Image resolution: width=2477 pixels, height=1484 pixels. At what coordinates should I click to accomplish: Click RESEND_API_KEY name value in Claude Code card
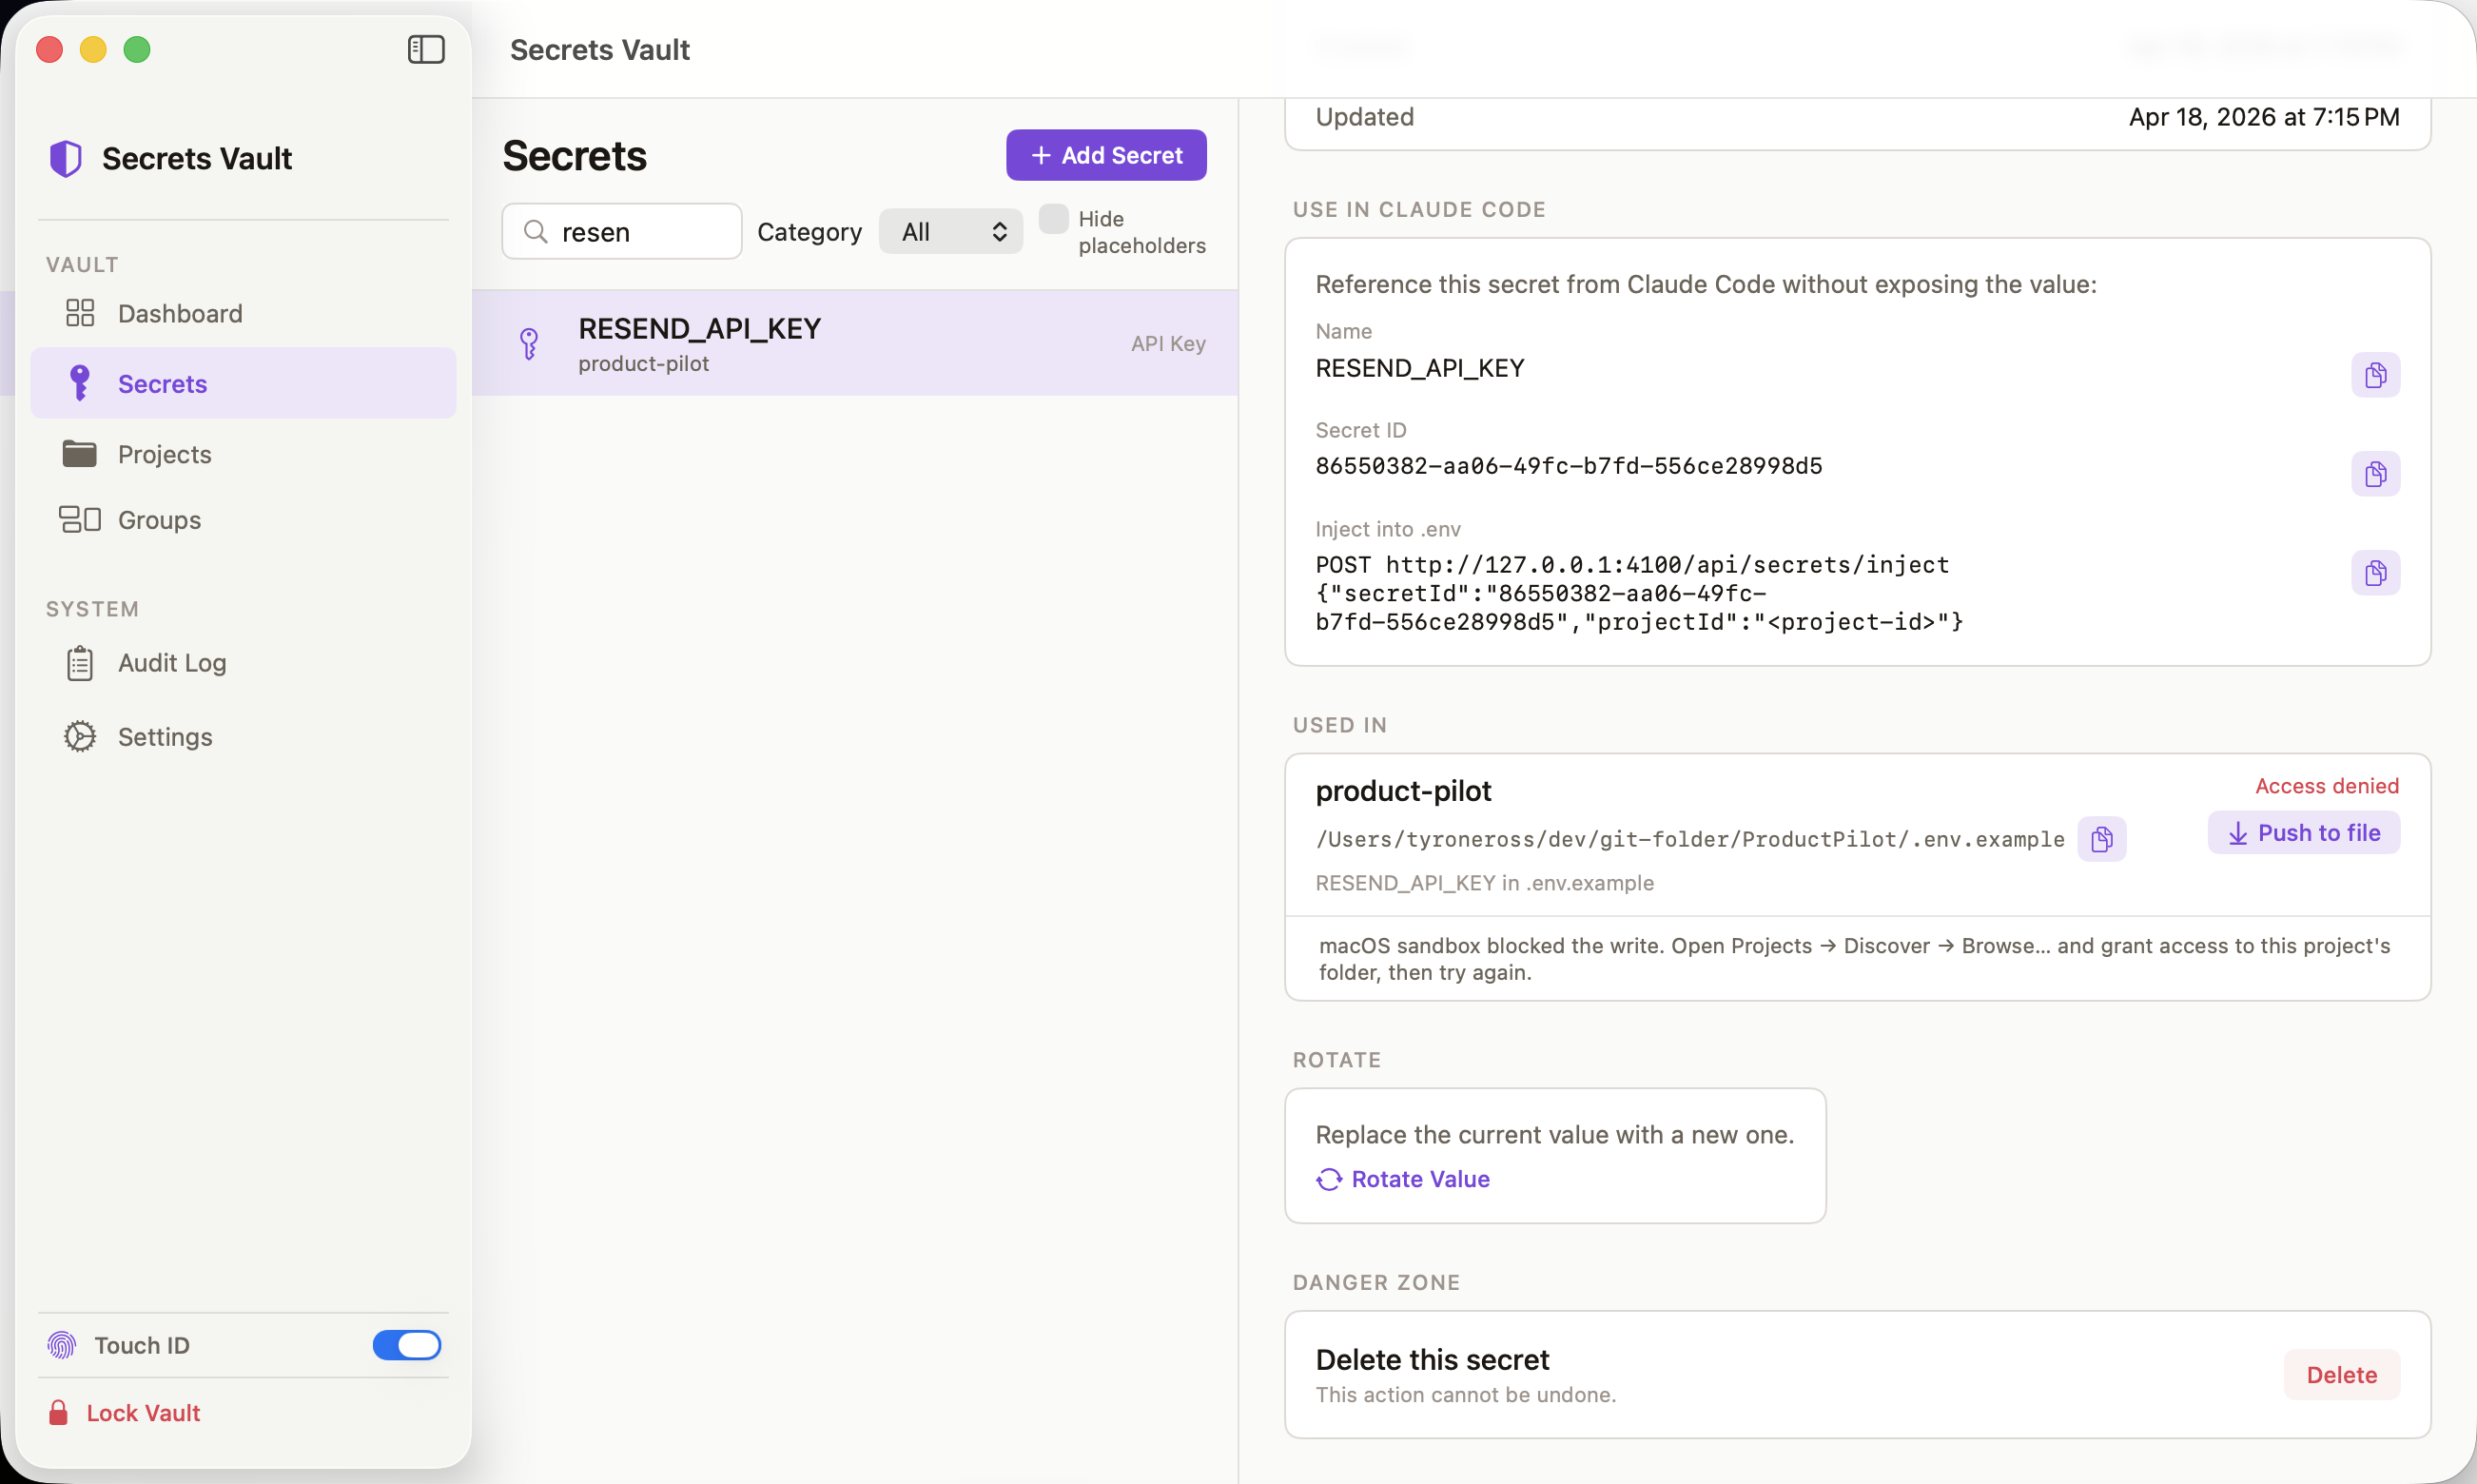[1420, 369]
